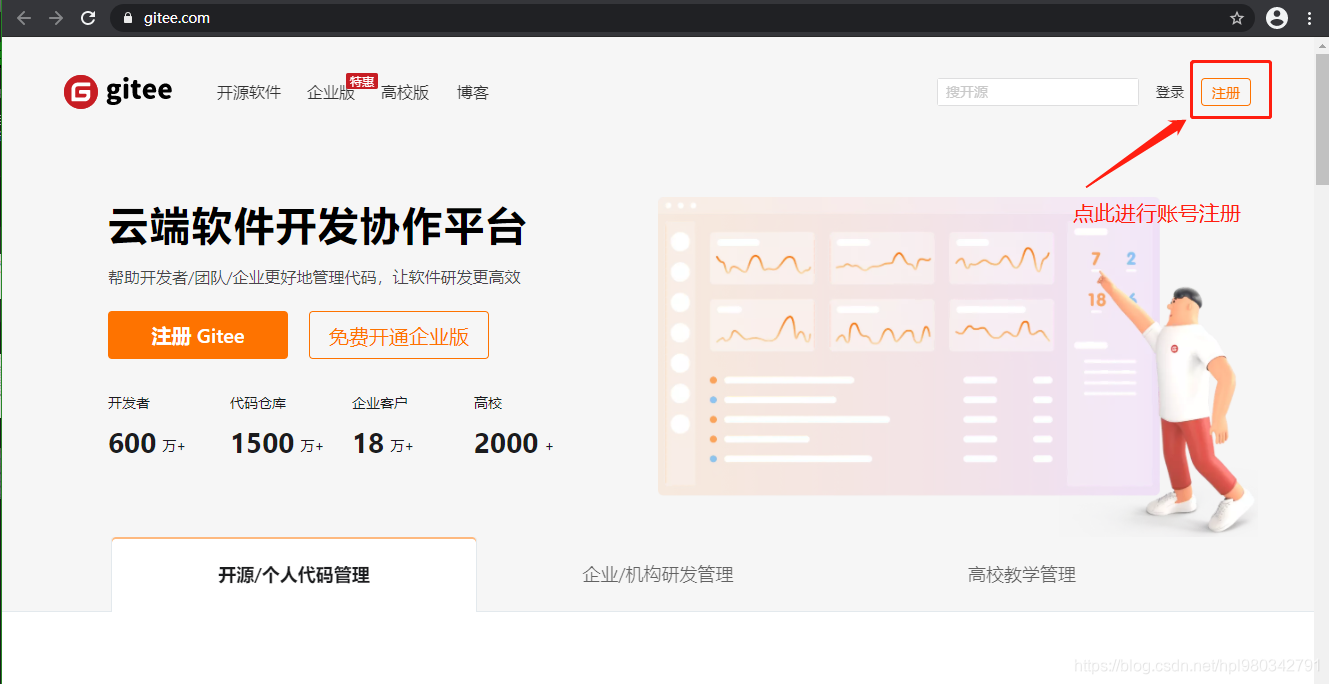The image size is (1329, 684).
Task: Click the 登录 link
Action: (x=1170, y=92)
